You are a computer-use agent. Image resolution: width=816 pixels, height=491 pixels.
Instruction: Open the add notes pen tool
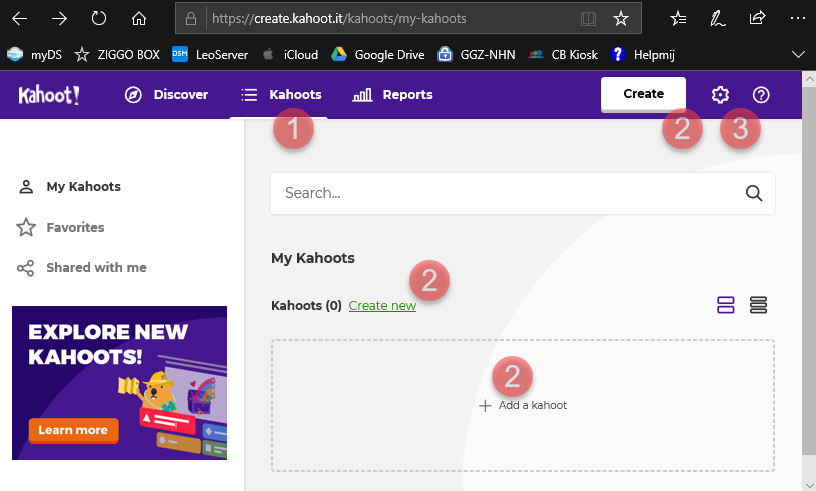[718, 19]
